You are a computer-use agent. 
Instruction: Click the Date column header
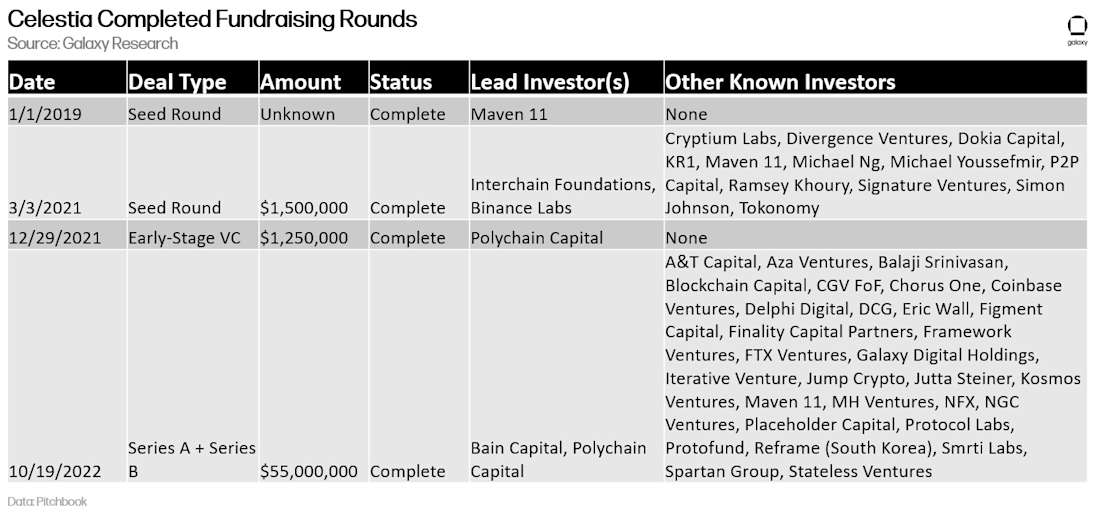33,82
